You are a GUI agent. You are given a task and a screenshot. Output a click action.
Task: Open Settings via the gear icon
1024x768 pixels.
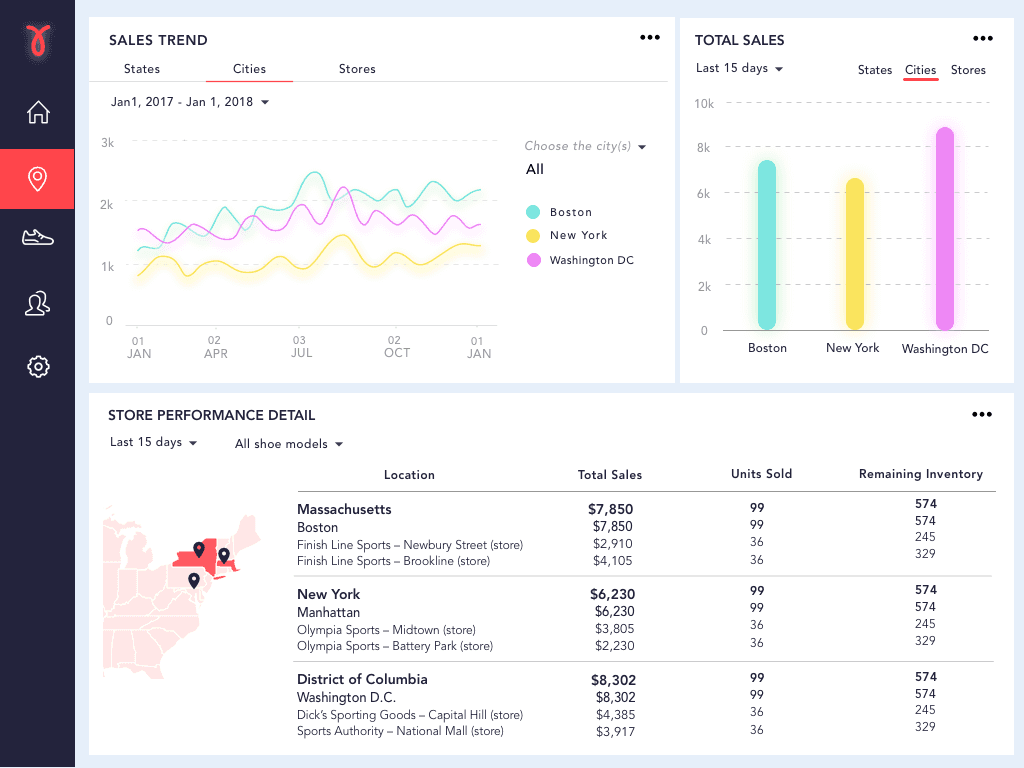(37, 366)
